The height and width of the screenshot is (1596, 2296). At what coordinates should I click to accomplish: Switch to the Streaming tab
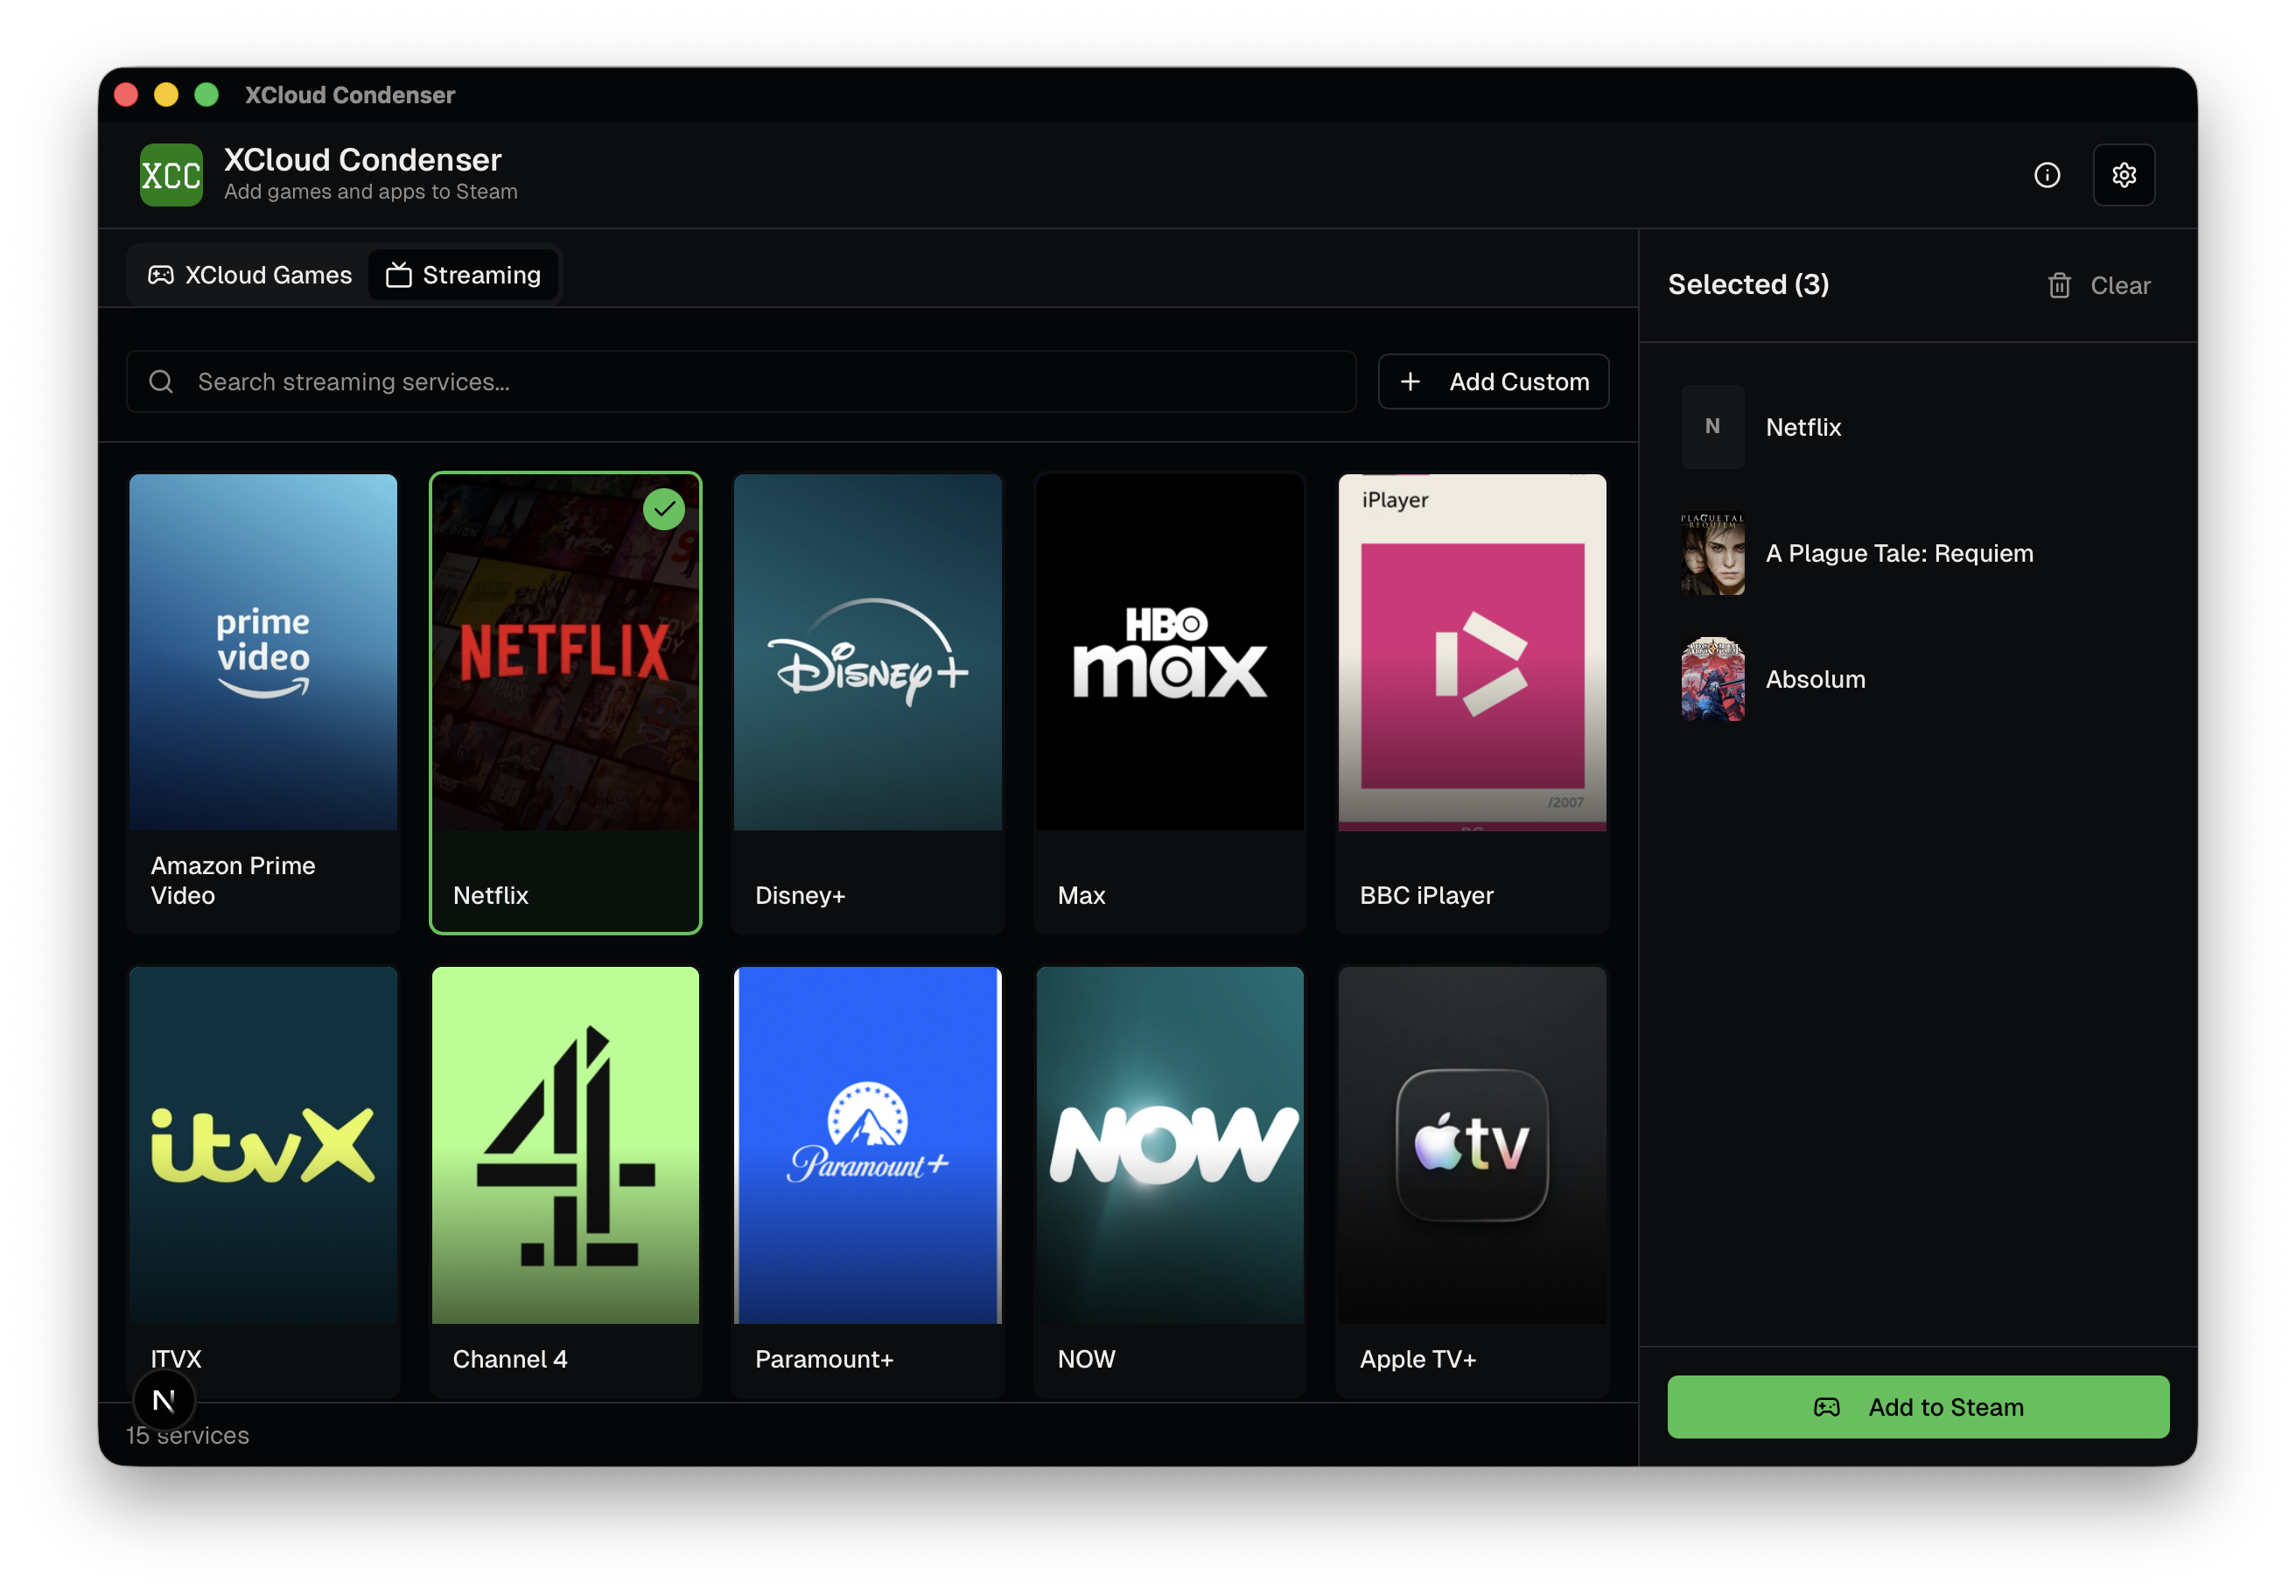pos(463,275)
